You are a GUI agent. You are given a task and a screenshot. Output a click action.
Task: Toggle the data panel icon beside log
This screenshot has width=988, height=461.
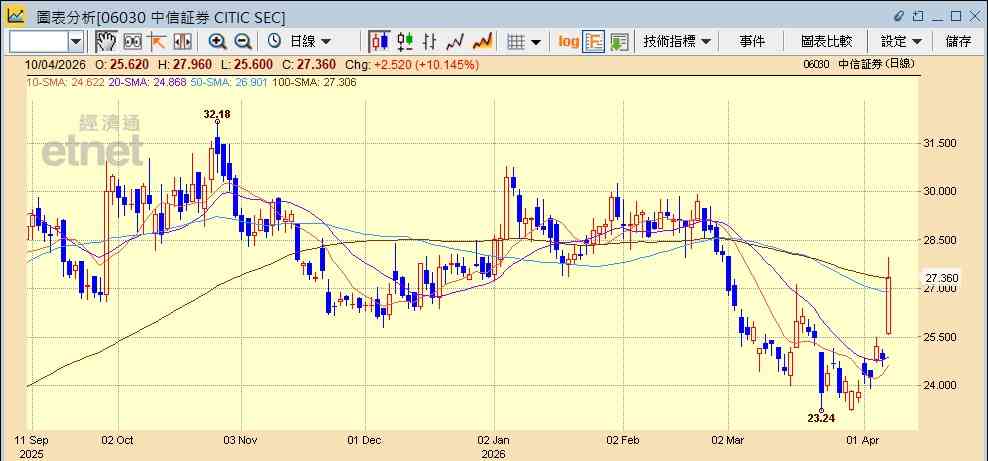594,42
